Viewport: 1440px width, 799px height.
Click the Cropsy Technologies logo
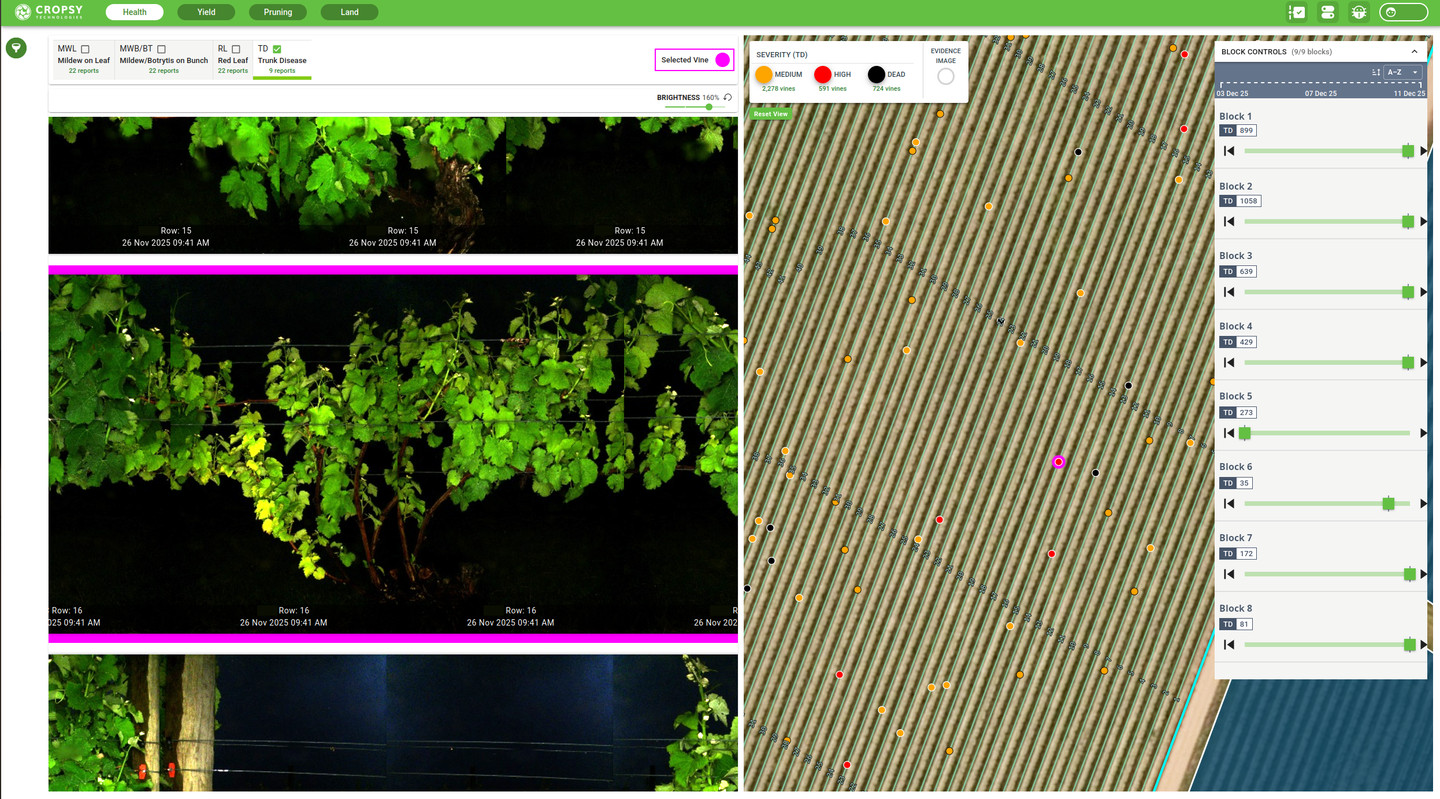point(49,12)
